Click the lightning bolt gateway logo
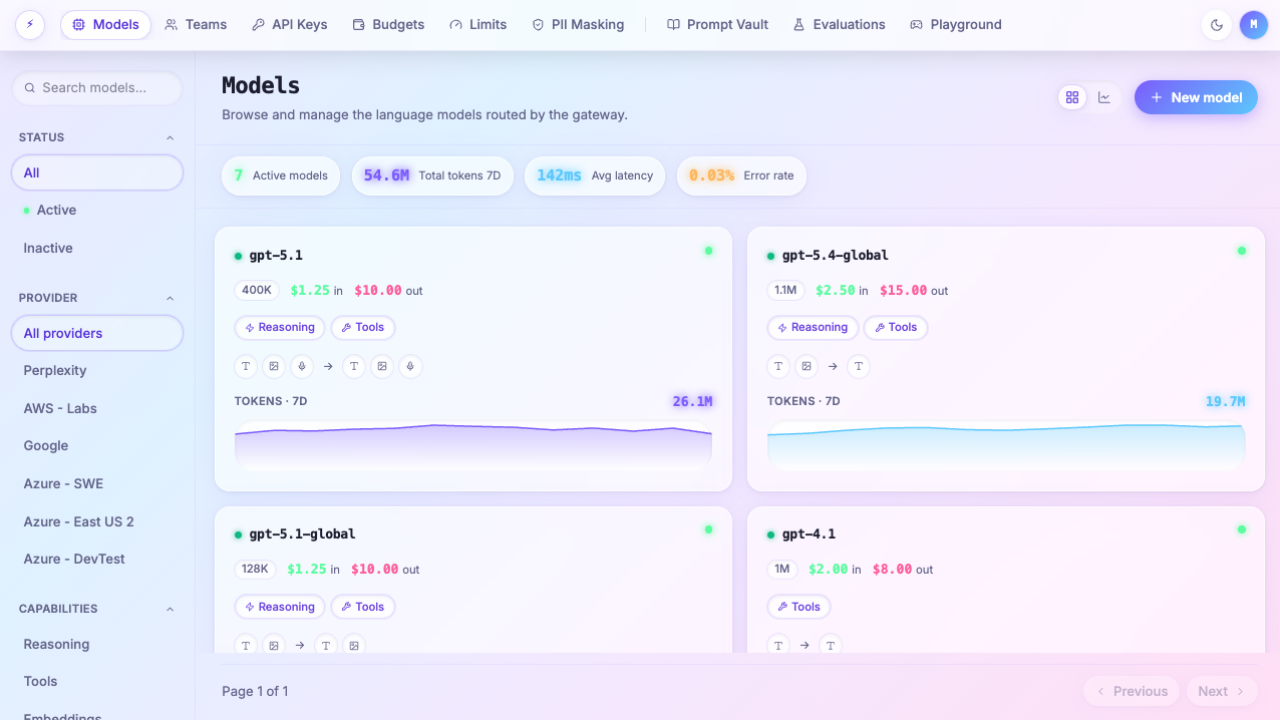This screenshot has height=720, width=1280. [30, 25]
